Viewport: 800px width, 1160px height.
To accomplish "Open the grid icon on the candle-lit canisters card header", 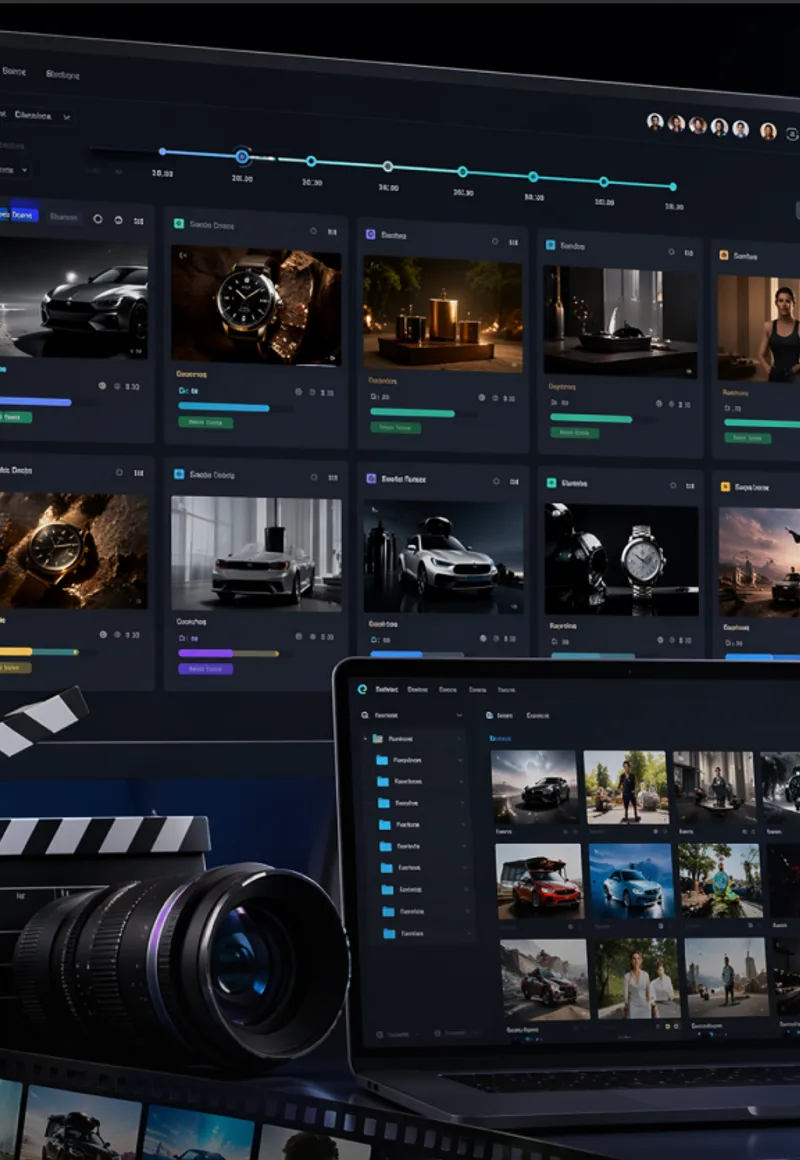I will click(x=514, y=242).
